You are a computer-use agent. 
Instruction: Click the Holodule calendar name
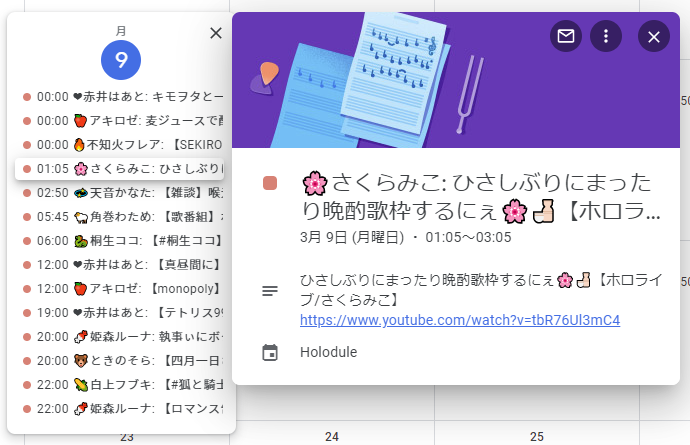[329, 352]
